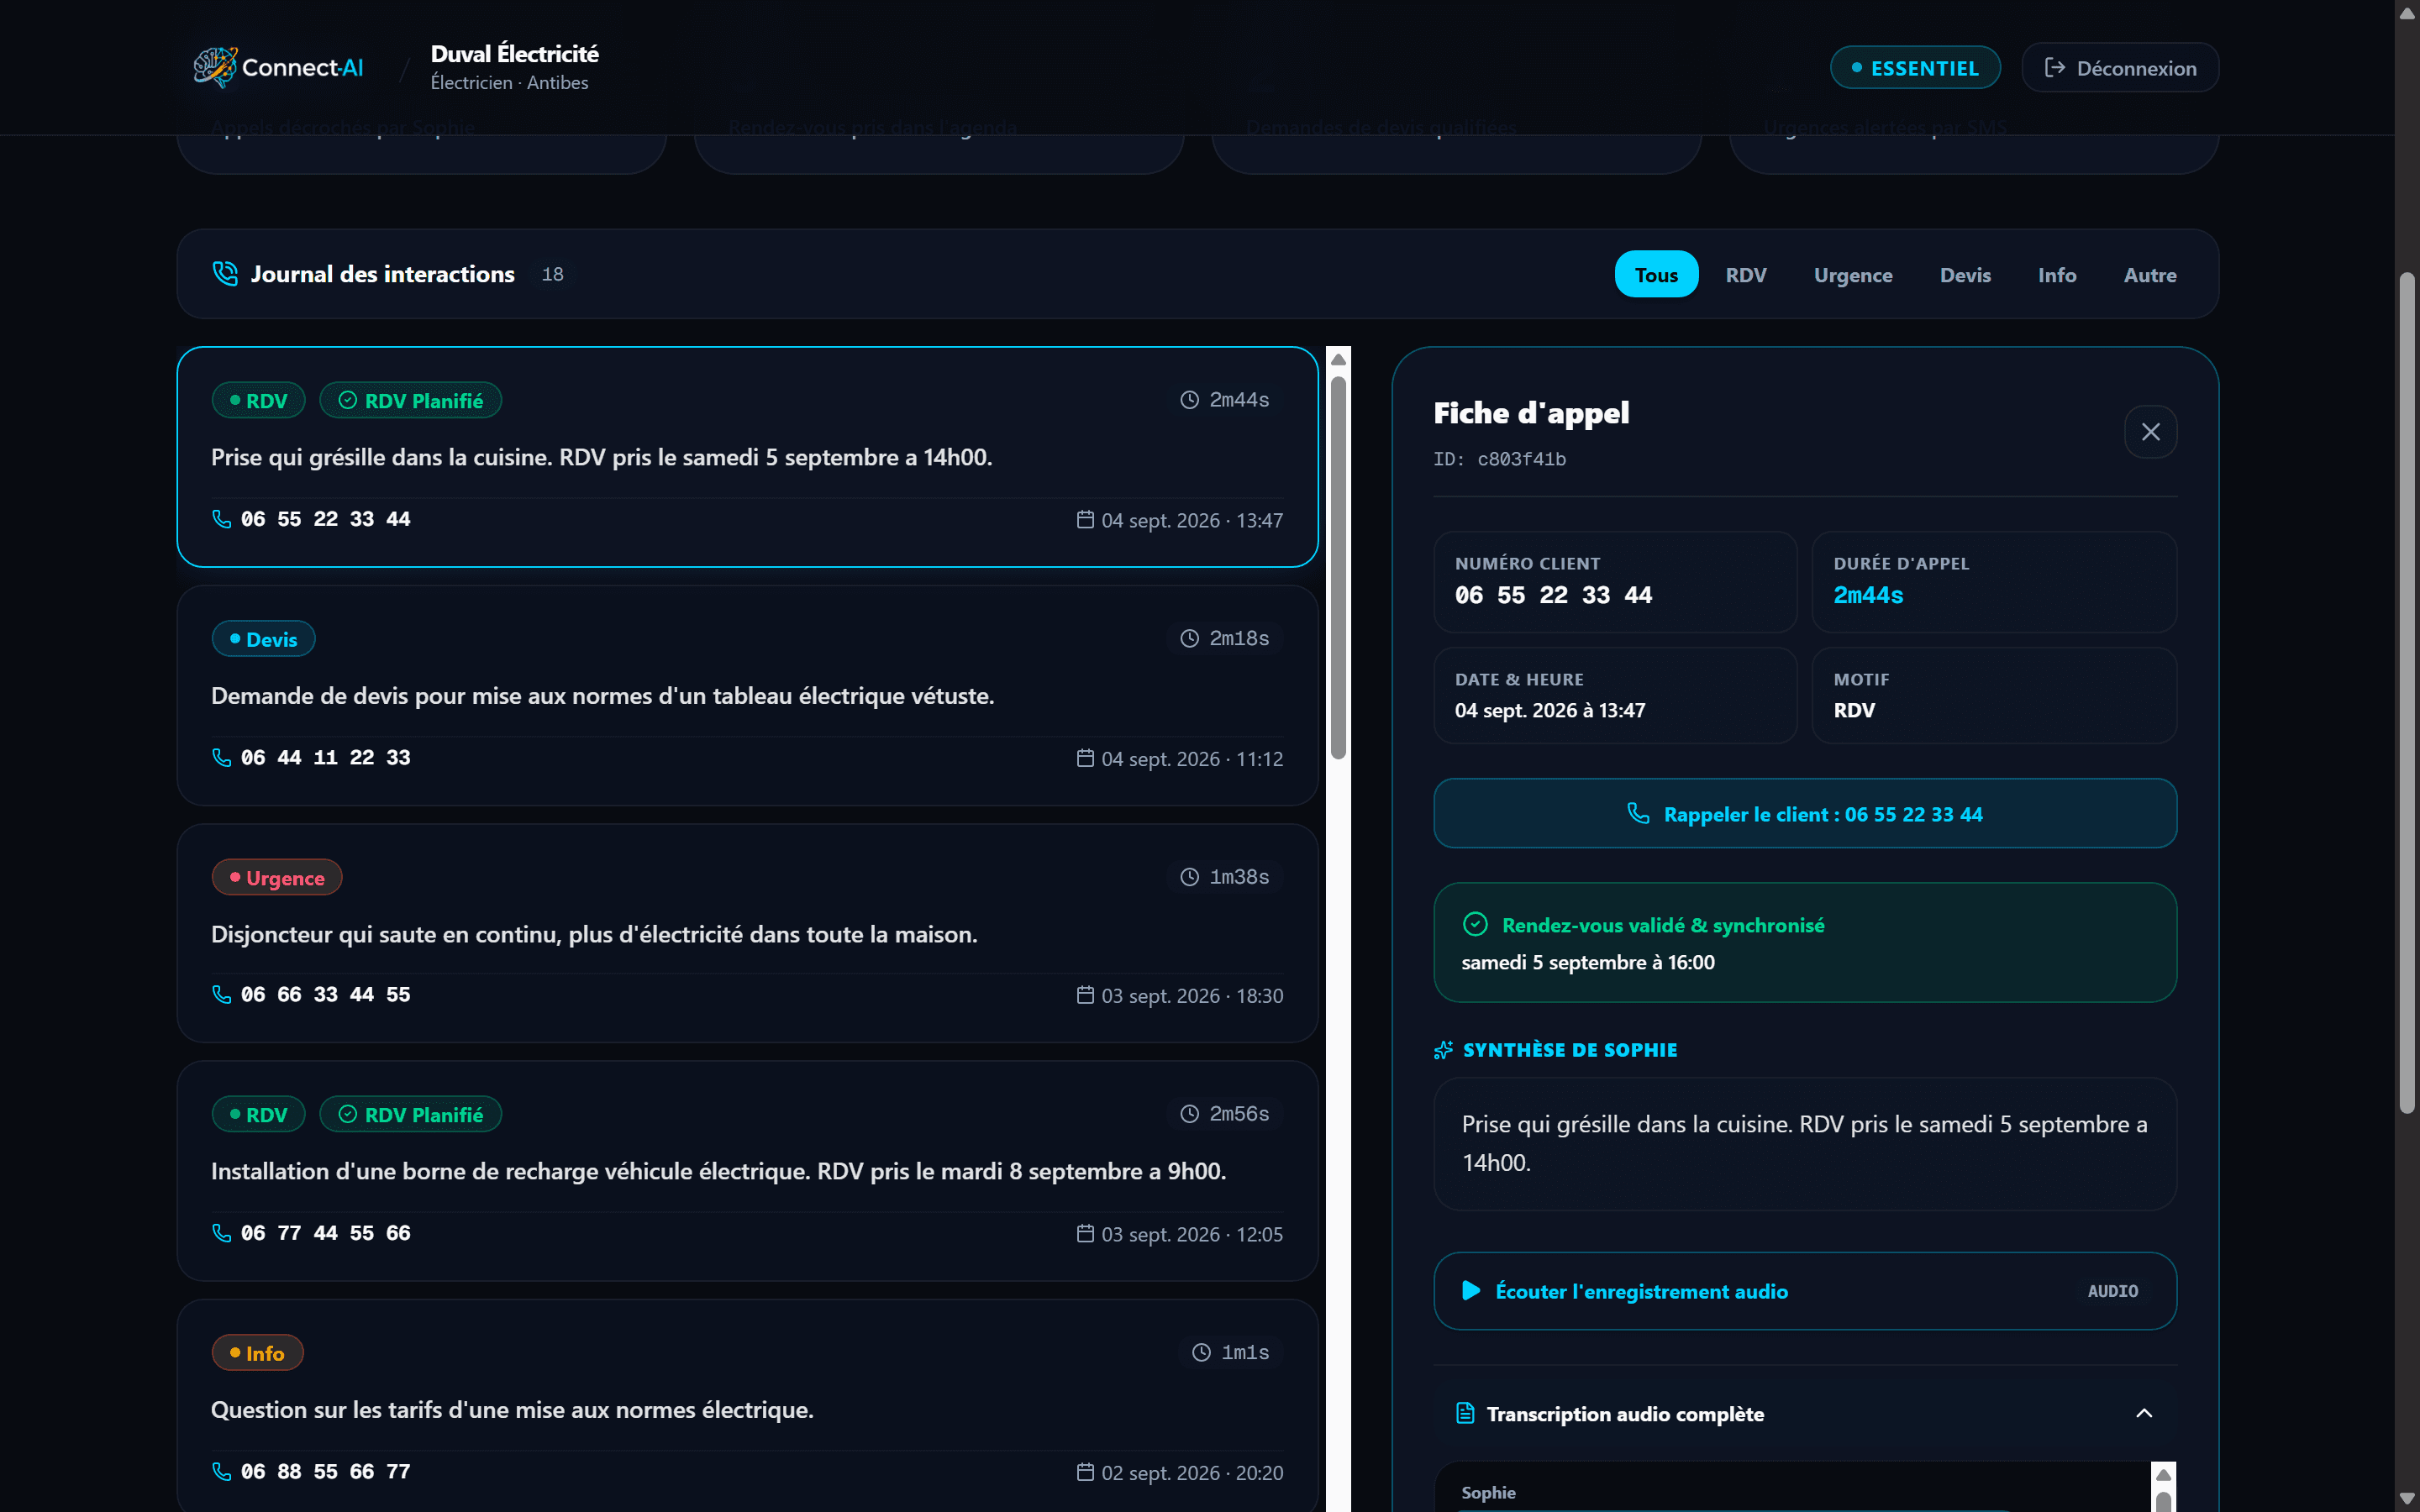Click clock icon next to 1m38s duration
Viewport: 2420px width, 1512px height.
1189,877
